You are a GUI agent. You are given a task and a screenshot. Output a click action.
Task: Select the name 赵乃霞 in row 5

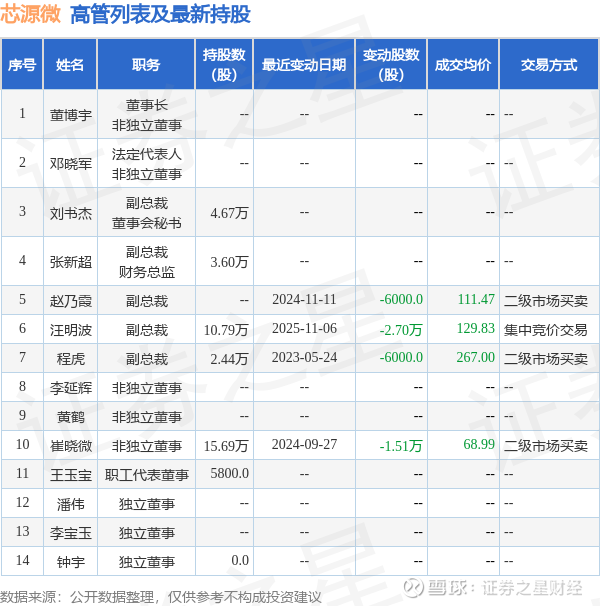click(x=71, y=301)
